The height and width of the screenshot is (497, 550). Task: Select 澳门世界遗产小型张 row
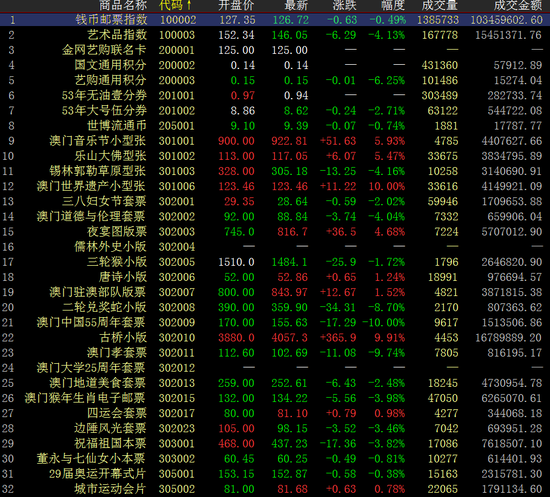[x=275, y=186]
